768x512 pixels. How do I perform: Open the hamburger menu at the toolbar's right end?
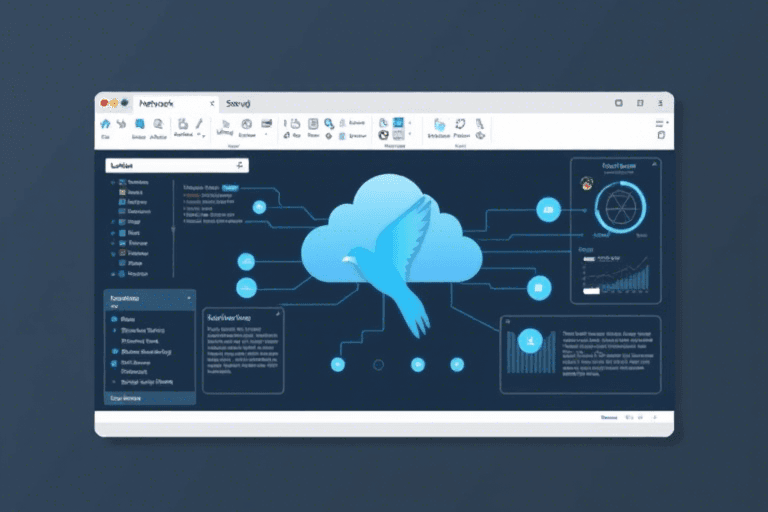click(x=660, y=125)
